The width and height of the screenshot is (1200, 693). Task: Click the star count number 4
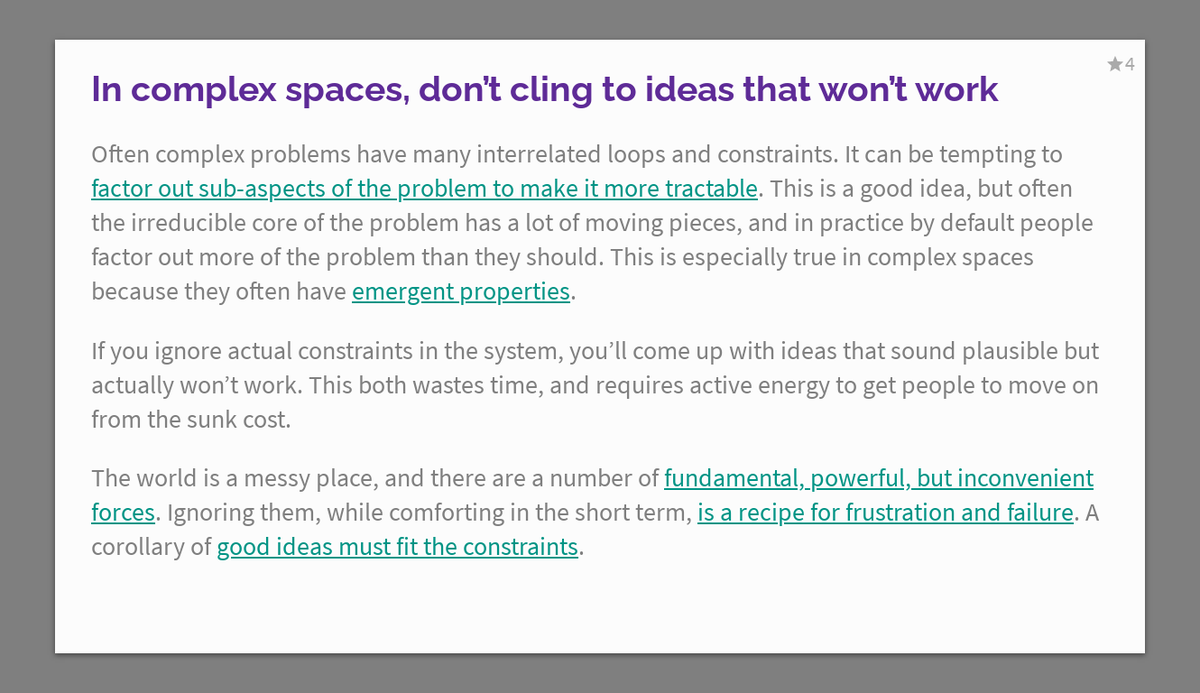[x=1129, y=65]
